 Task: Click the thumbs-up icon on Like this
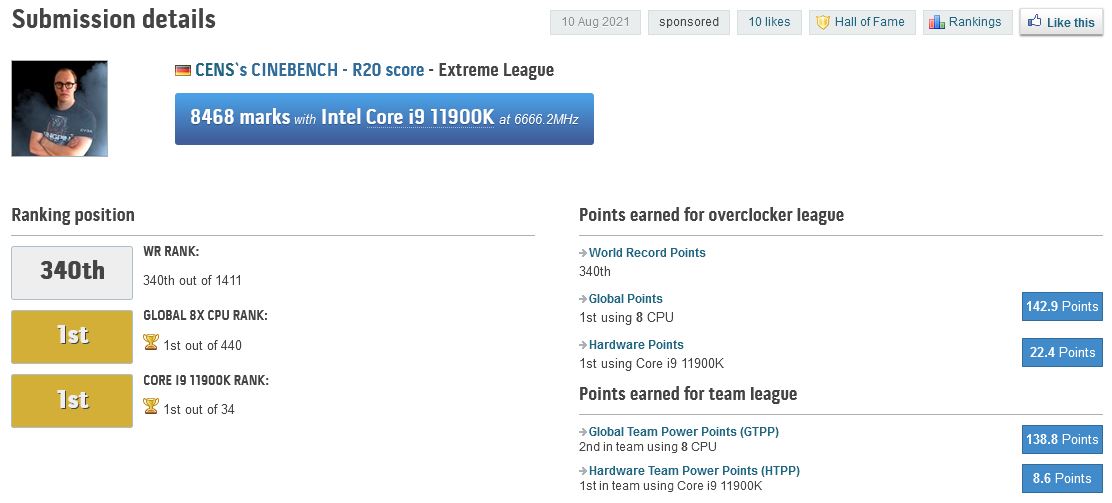(1034, 21)
